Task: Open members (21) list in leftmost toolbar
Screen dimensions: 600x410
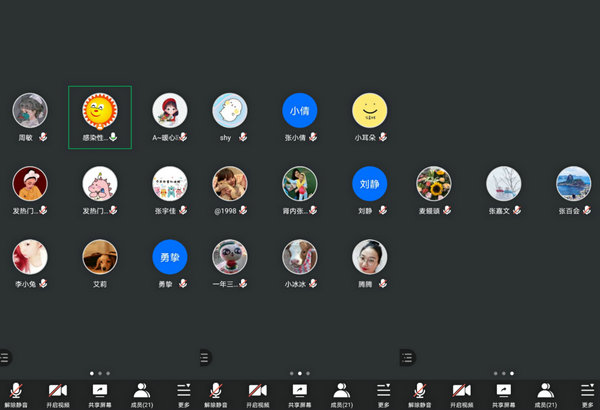Action: point(142,392)
